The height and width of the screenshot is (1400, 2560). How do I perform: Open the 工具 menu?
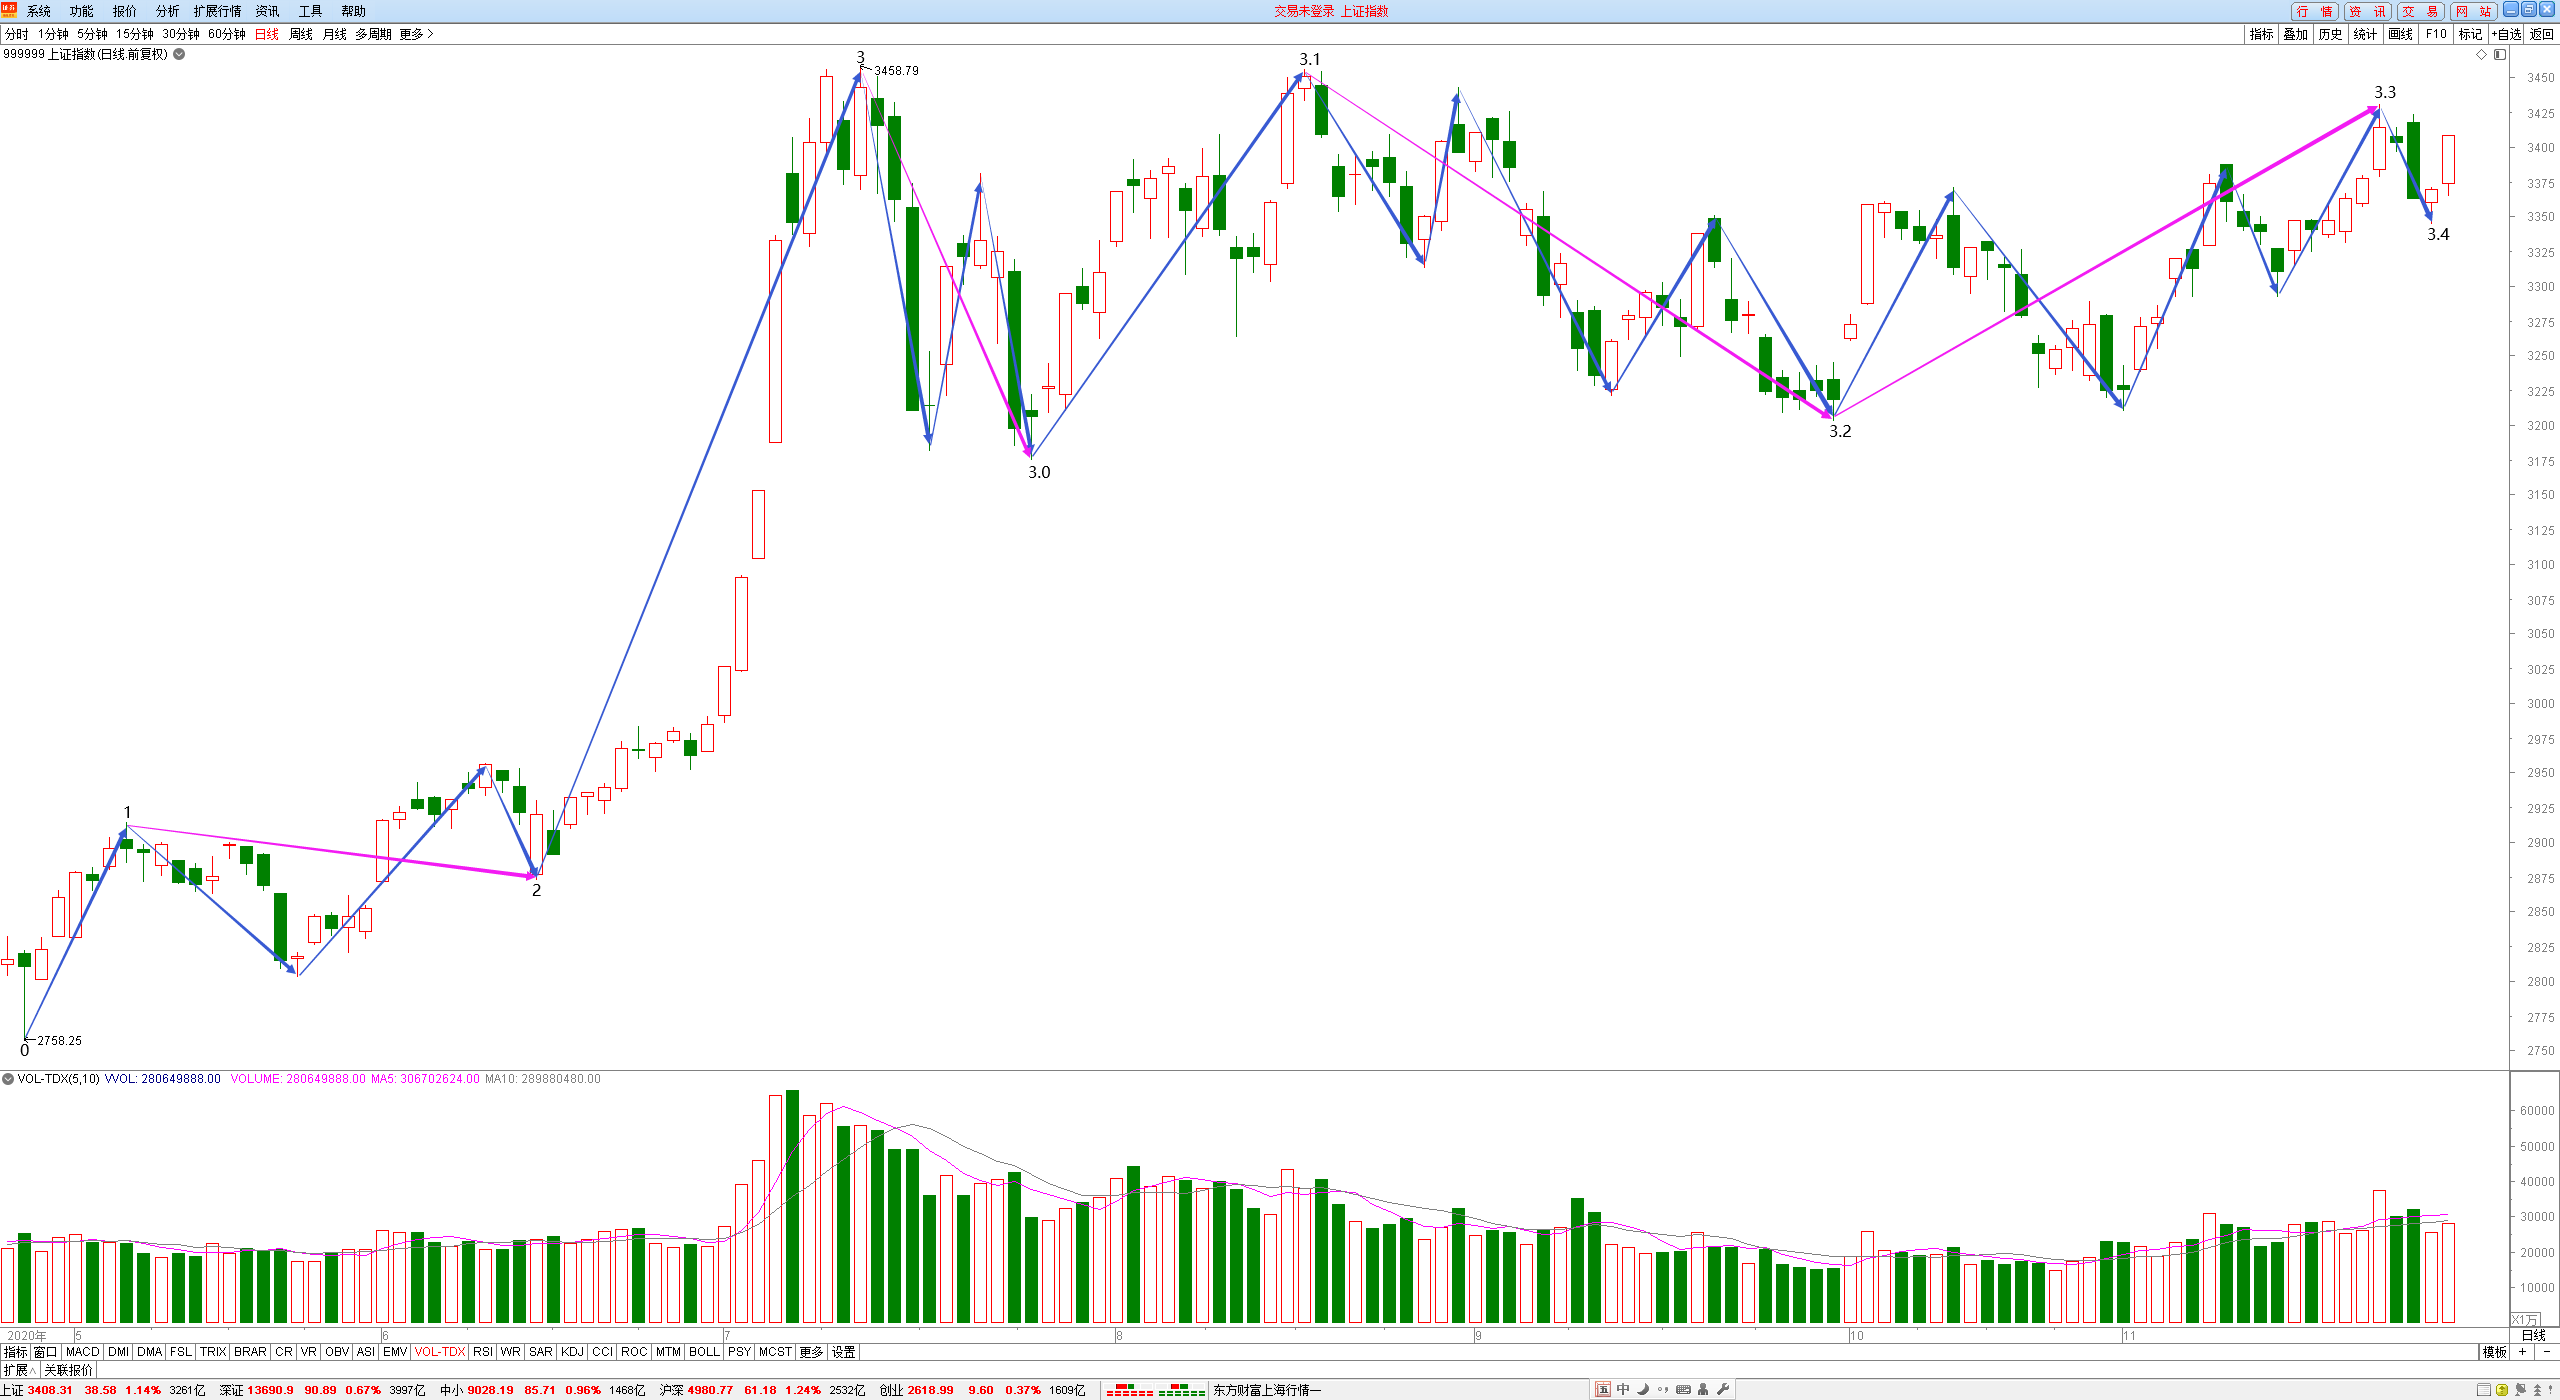[x=311, y=11]
